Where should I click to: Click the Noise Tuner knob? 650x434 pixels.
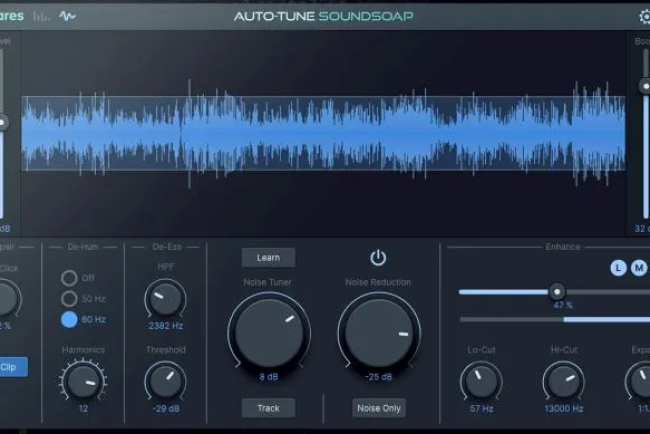(x=269, y=333)
